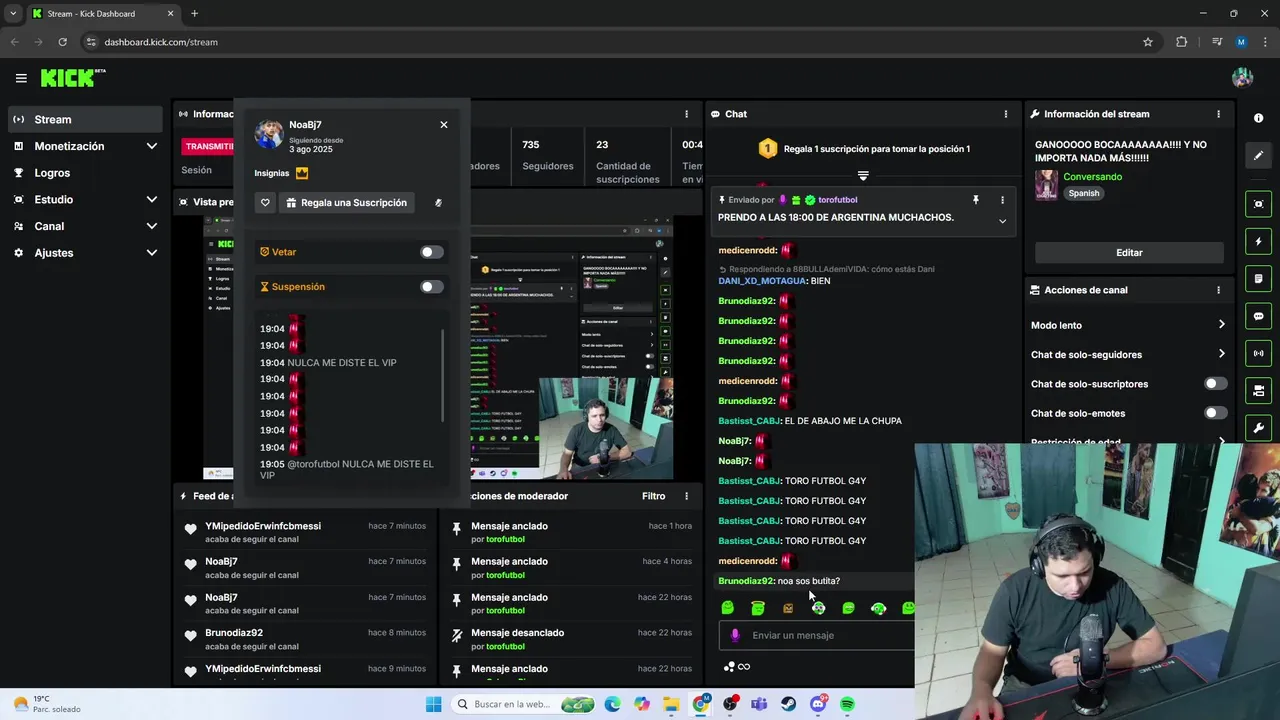
Task: Open Spotify from the taskbar
Action: tap(847, 704)
